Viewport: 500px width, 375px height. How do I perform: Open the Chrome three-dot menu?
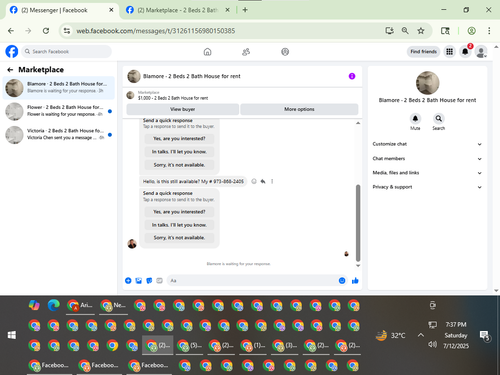489,31
